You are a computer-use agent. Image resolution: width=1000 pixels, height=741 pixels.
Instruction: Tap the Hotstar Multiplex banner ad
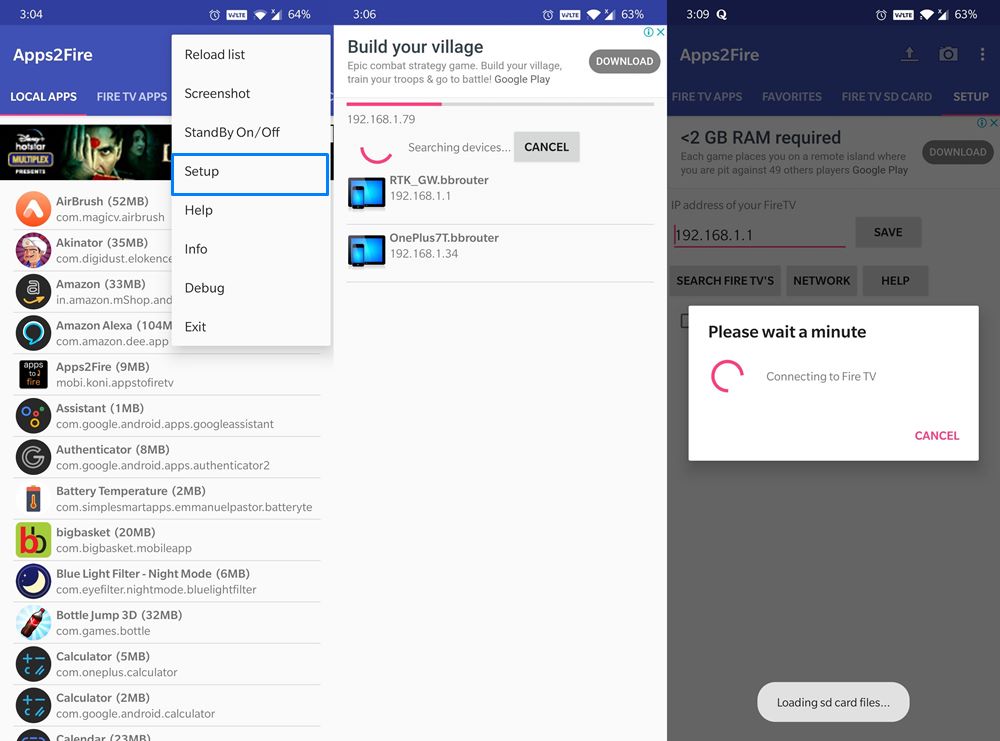click(85, 152)
